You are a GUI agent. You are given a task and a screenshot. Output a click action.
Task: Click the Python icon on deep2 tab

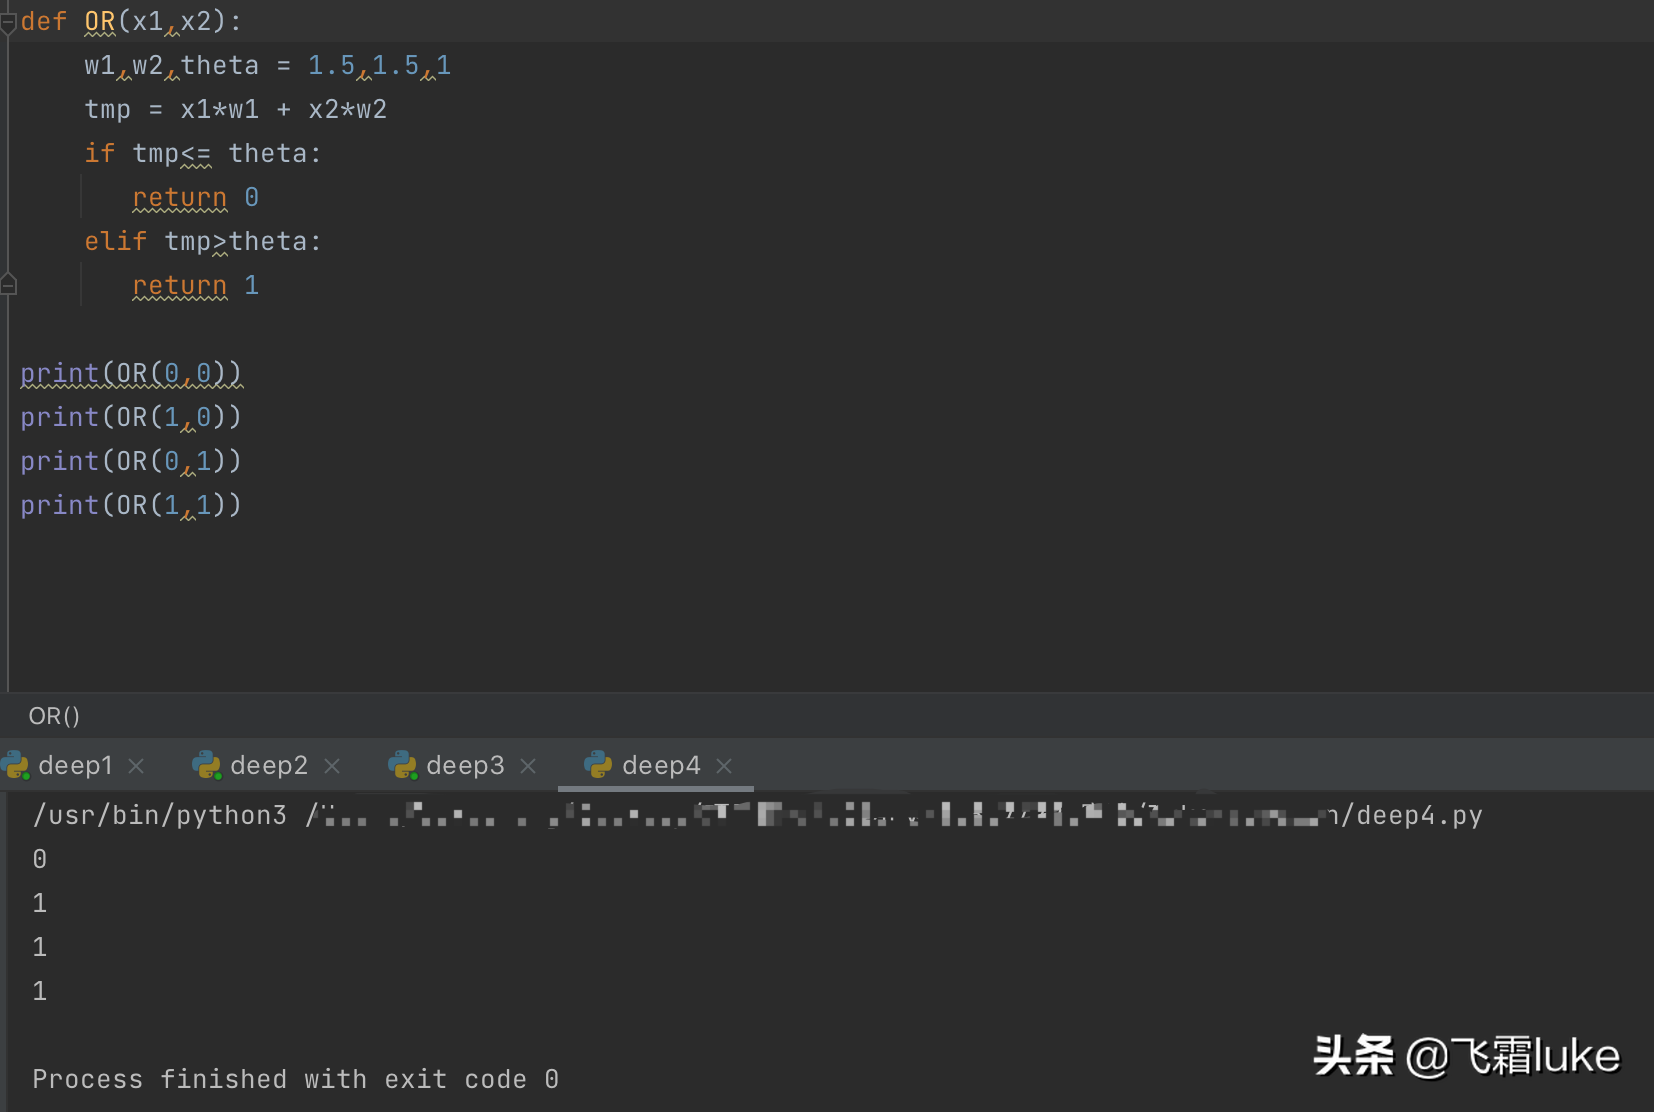pyautogui.click(x=206, y=766)
